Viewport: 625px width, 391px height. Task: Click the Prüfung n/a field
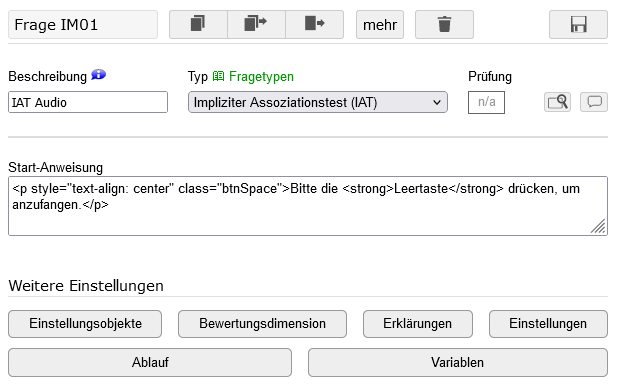[486, 102]
